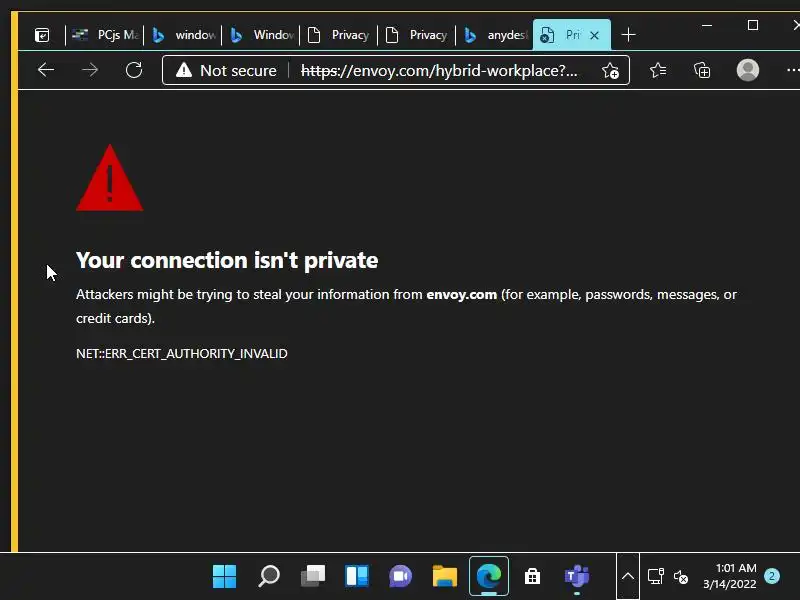This screenshot has width=800, height=600.
Task: Click Microsoft Edge taskbar icon
Action: [489, 577]
